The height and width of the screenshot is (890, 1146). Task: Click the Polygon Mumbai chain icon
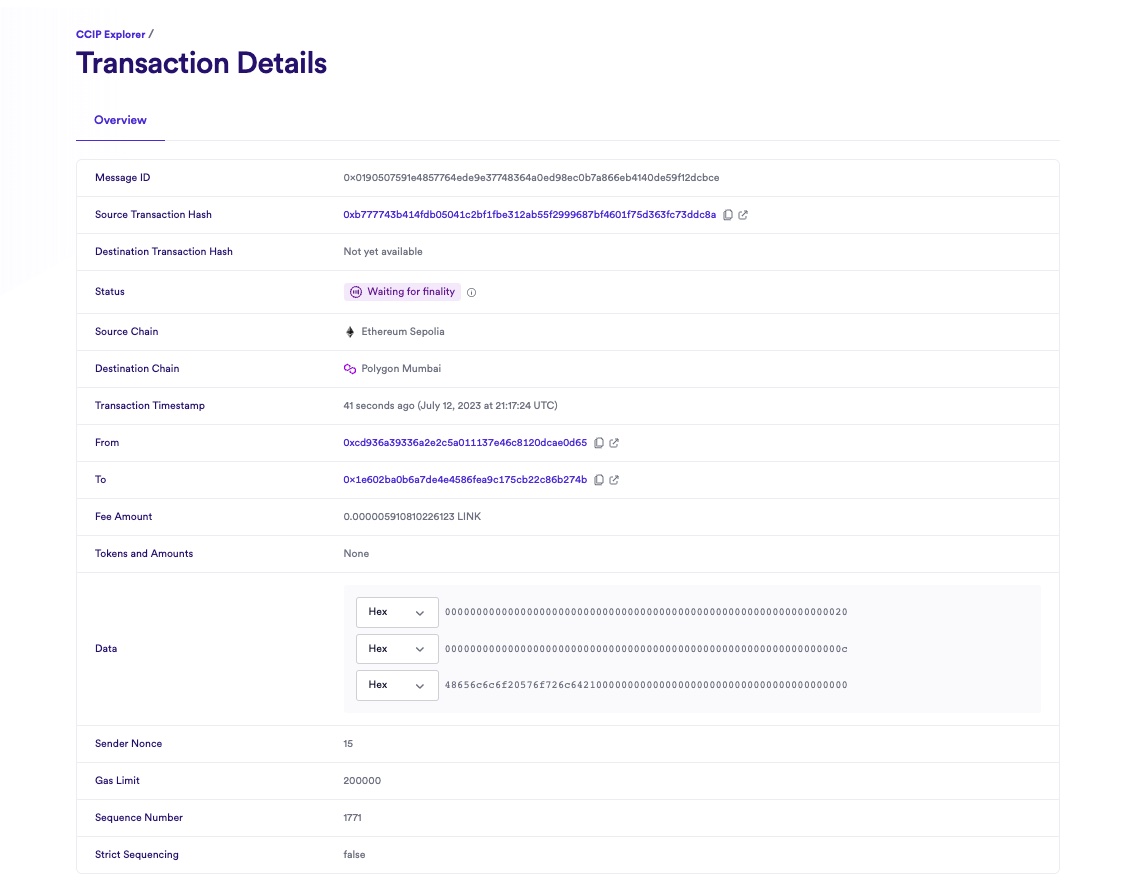(350, 369)
